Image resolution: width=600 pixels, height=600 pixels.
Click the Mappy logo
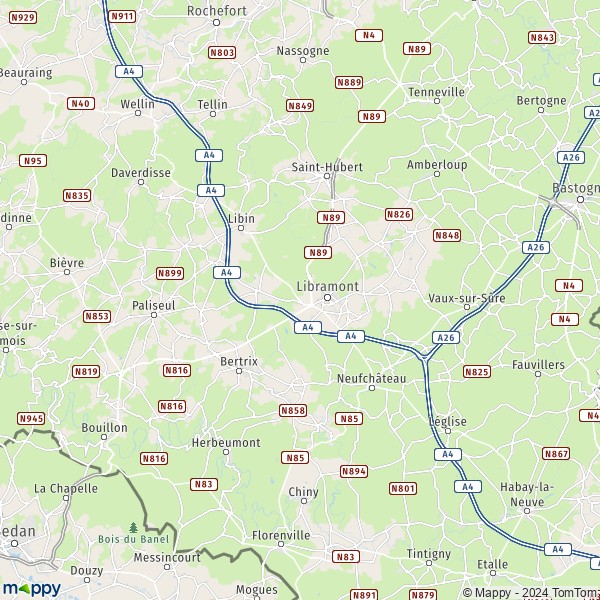coord(32,589)
